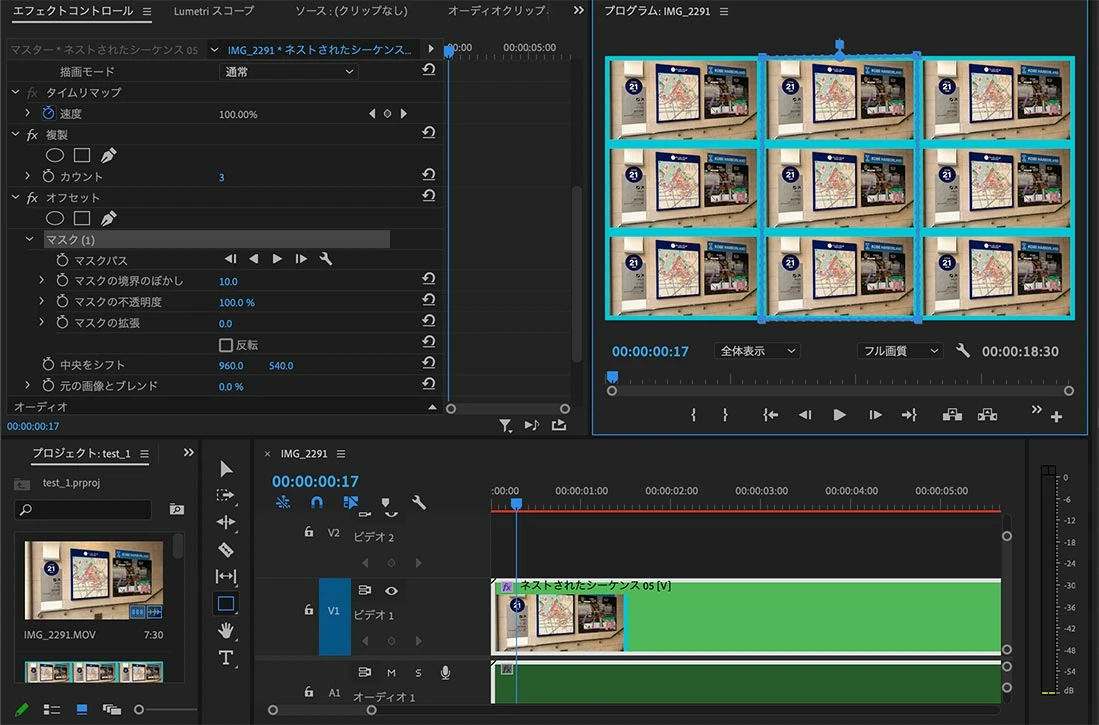The image size is (1099, 725).
Task: Switch to ソース: (クリップなし) tab
Action: [x=351, y=11]
